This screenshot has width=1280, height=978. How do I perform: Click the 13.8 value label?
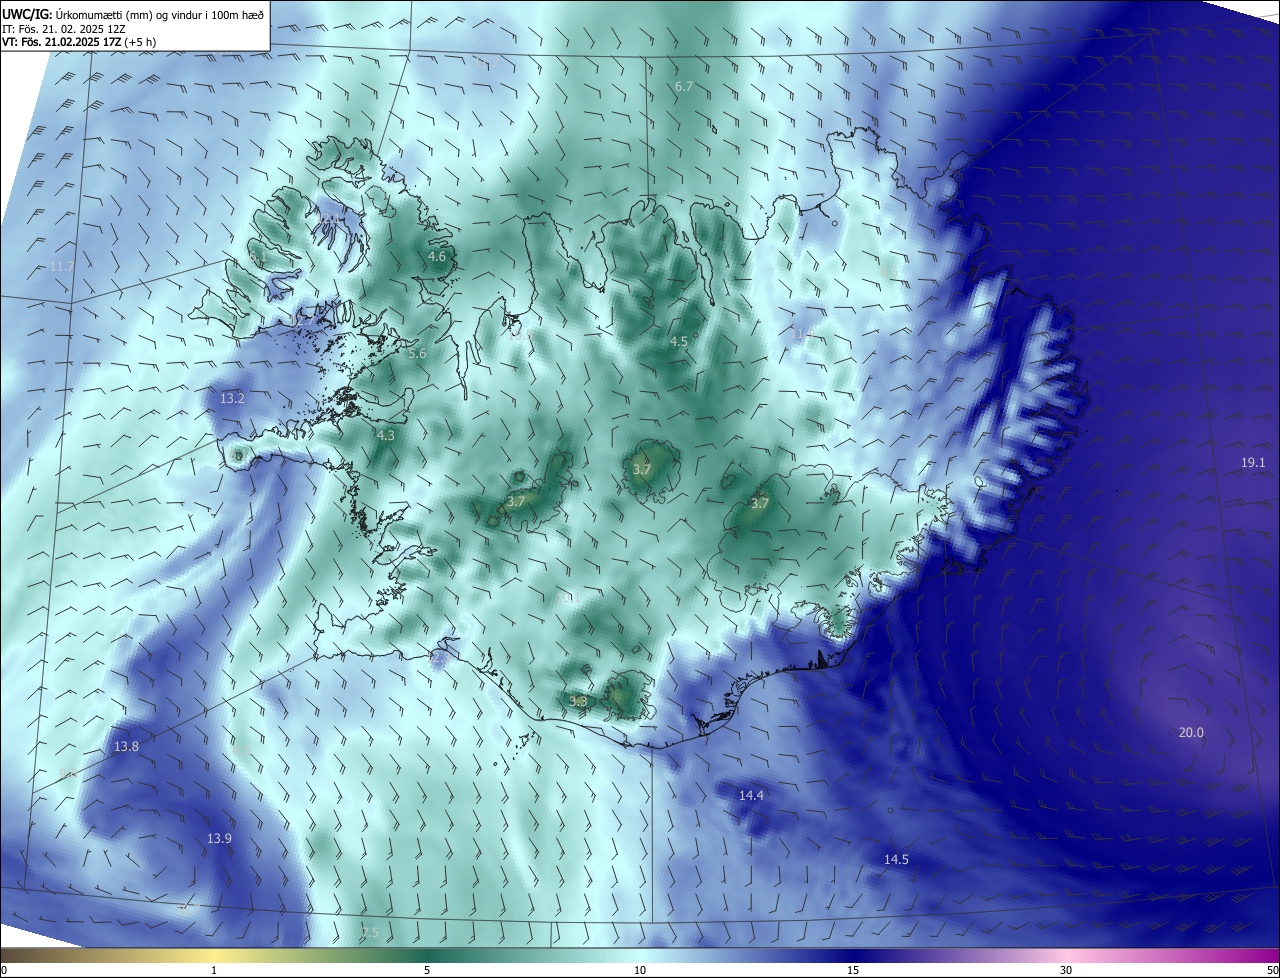(x=126, y=747)
